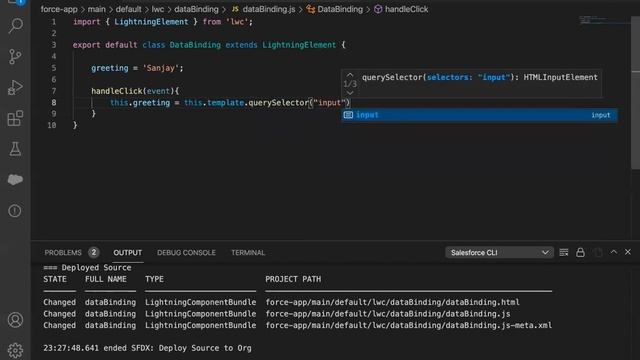The image size is (640, 360).
Task: Click the editor vertical scrollbar
Action: point(635,92)
